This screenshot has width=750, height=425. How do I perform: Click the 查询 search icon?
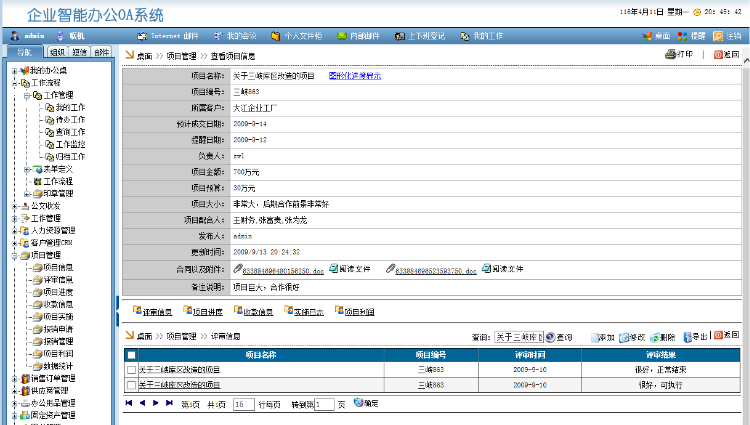pos(550,337)
